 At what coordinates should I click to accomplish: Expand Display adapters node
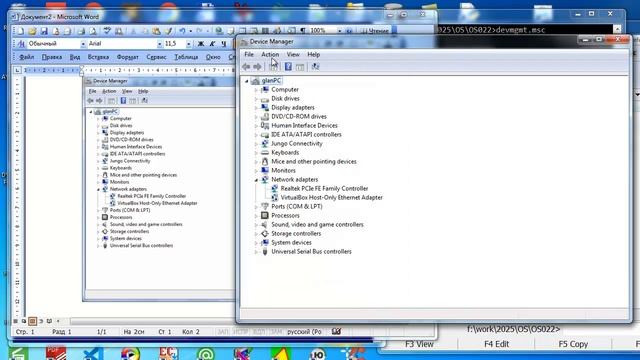click(256, 108)
